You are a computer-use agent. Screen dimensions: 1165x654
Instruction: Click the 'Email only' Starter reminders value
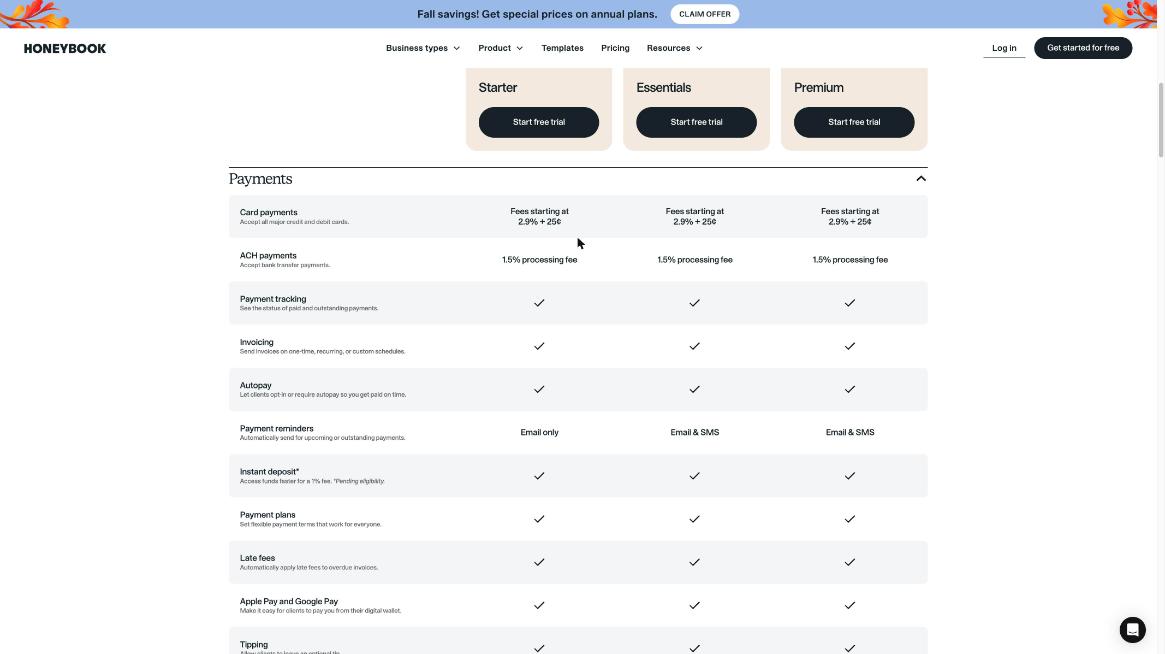pyautogui.click(x=539, y=433)
